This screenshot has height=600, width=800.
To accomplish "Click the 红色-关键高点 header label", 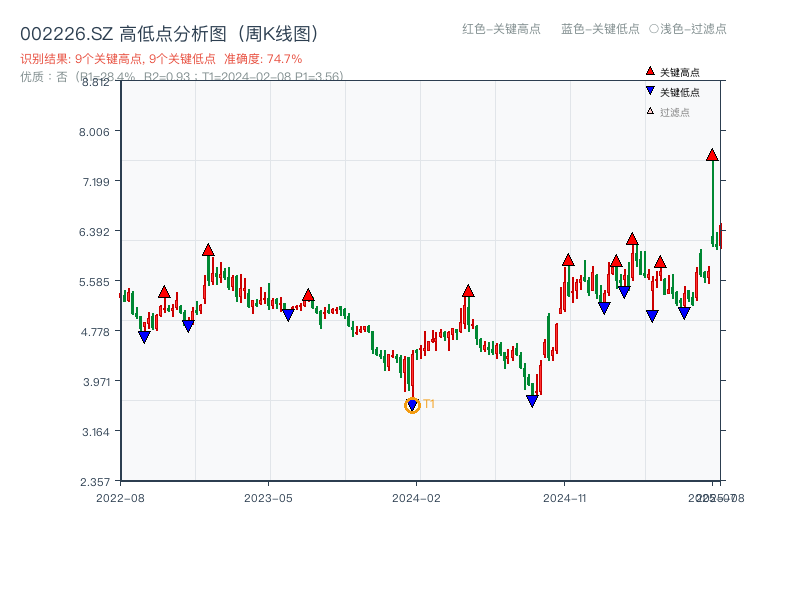I will pyautogui.click(x=500, y=29).
